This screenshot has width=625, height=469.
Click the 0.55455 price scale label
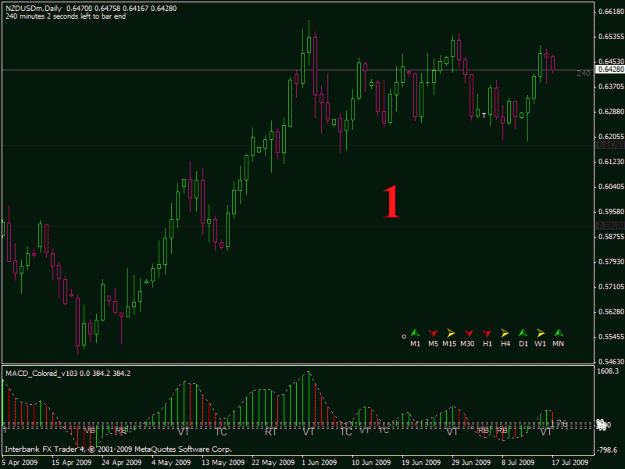point(611,337)
